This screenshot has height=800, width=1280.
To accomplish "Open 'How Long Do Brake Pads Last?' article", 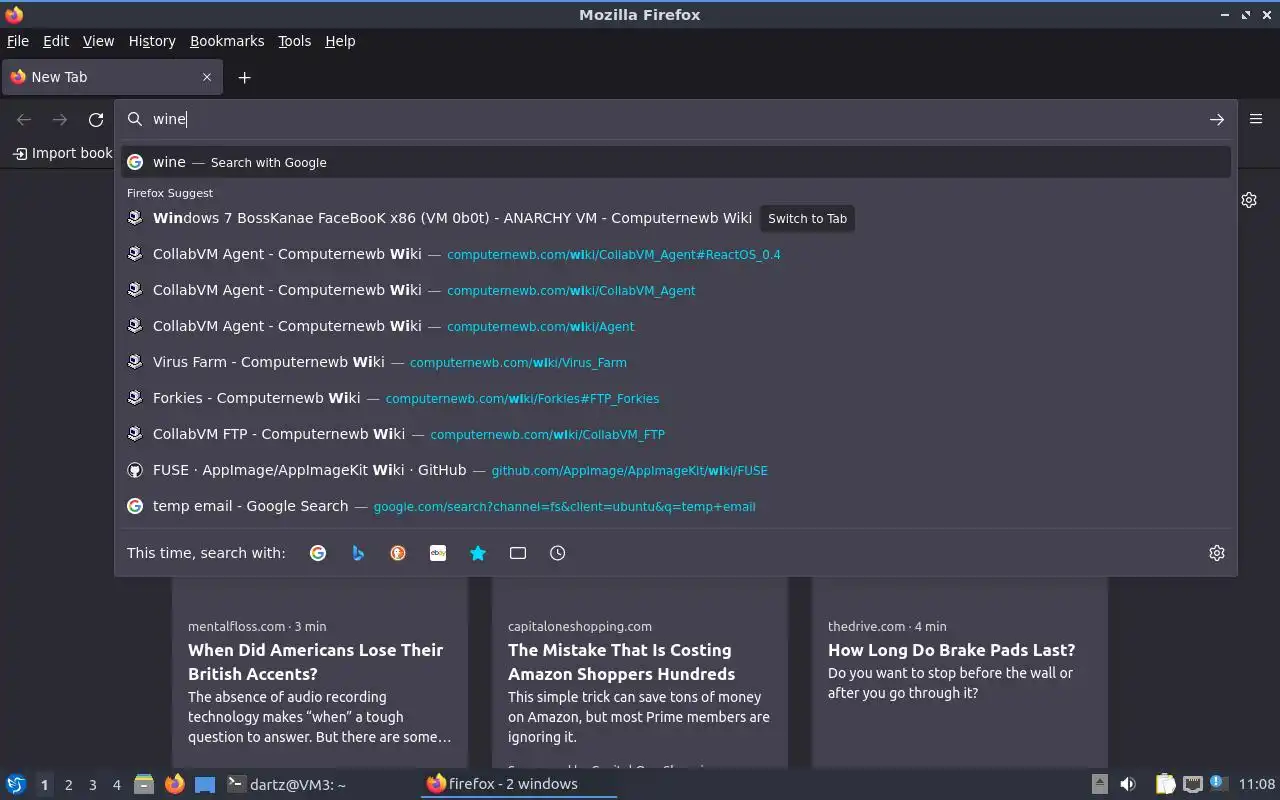I will point(952,650).
